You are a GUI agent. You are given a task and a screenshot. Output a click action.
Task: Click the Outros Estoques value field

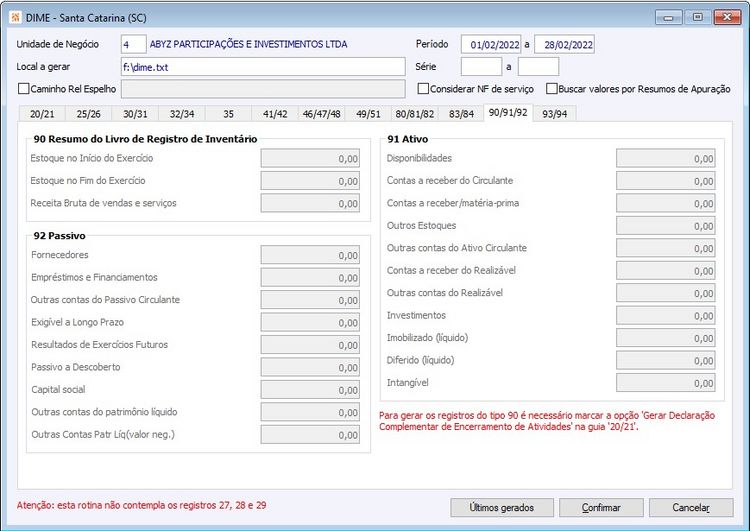666,226
